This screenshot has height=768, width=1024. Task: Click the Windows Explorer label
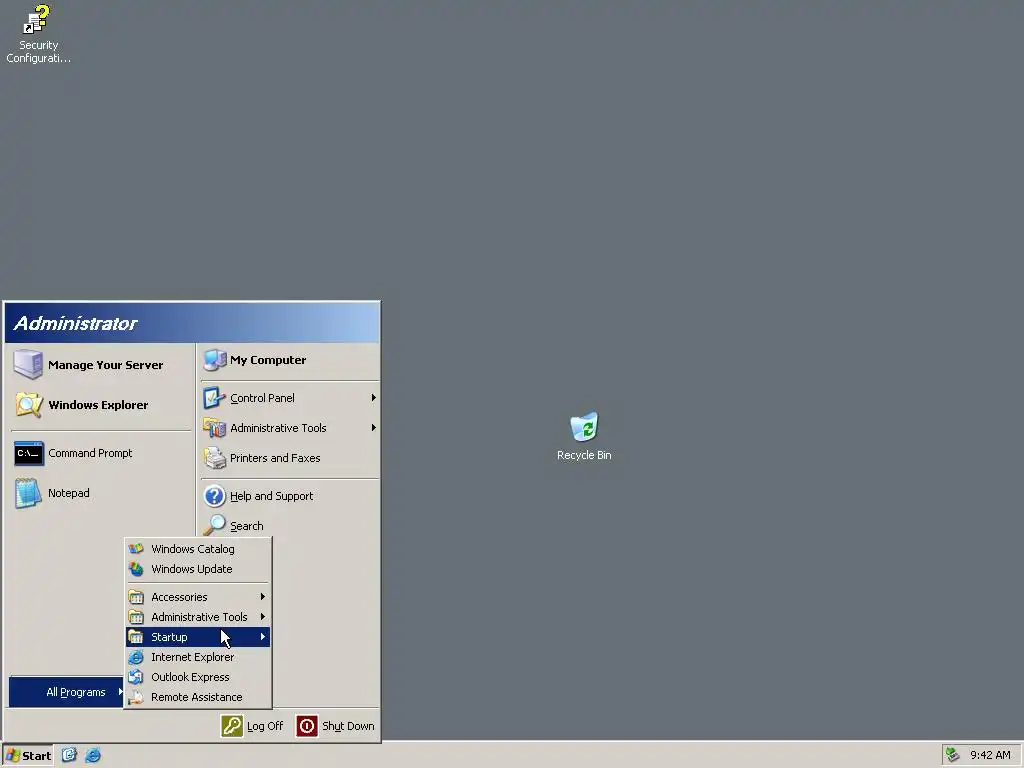98,405
